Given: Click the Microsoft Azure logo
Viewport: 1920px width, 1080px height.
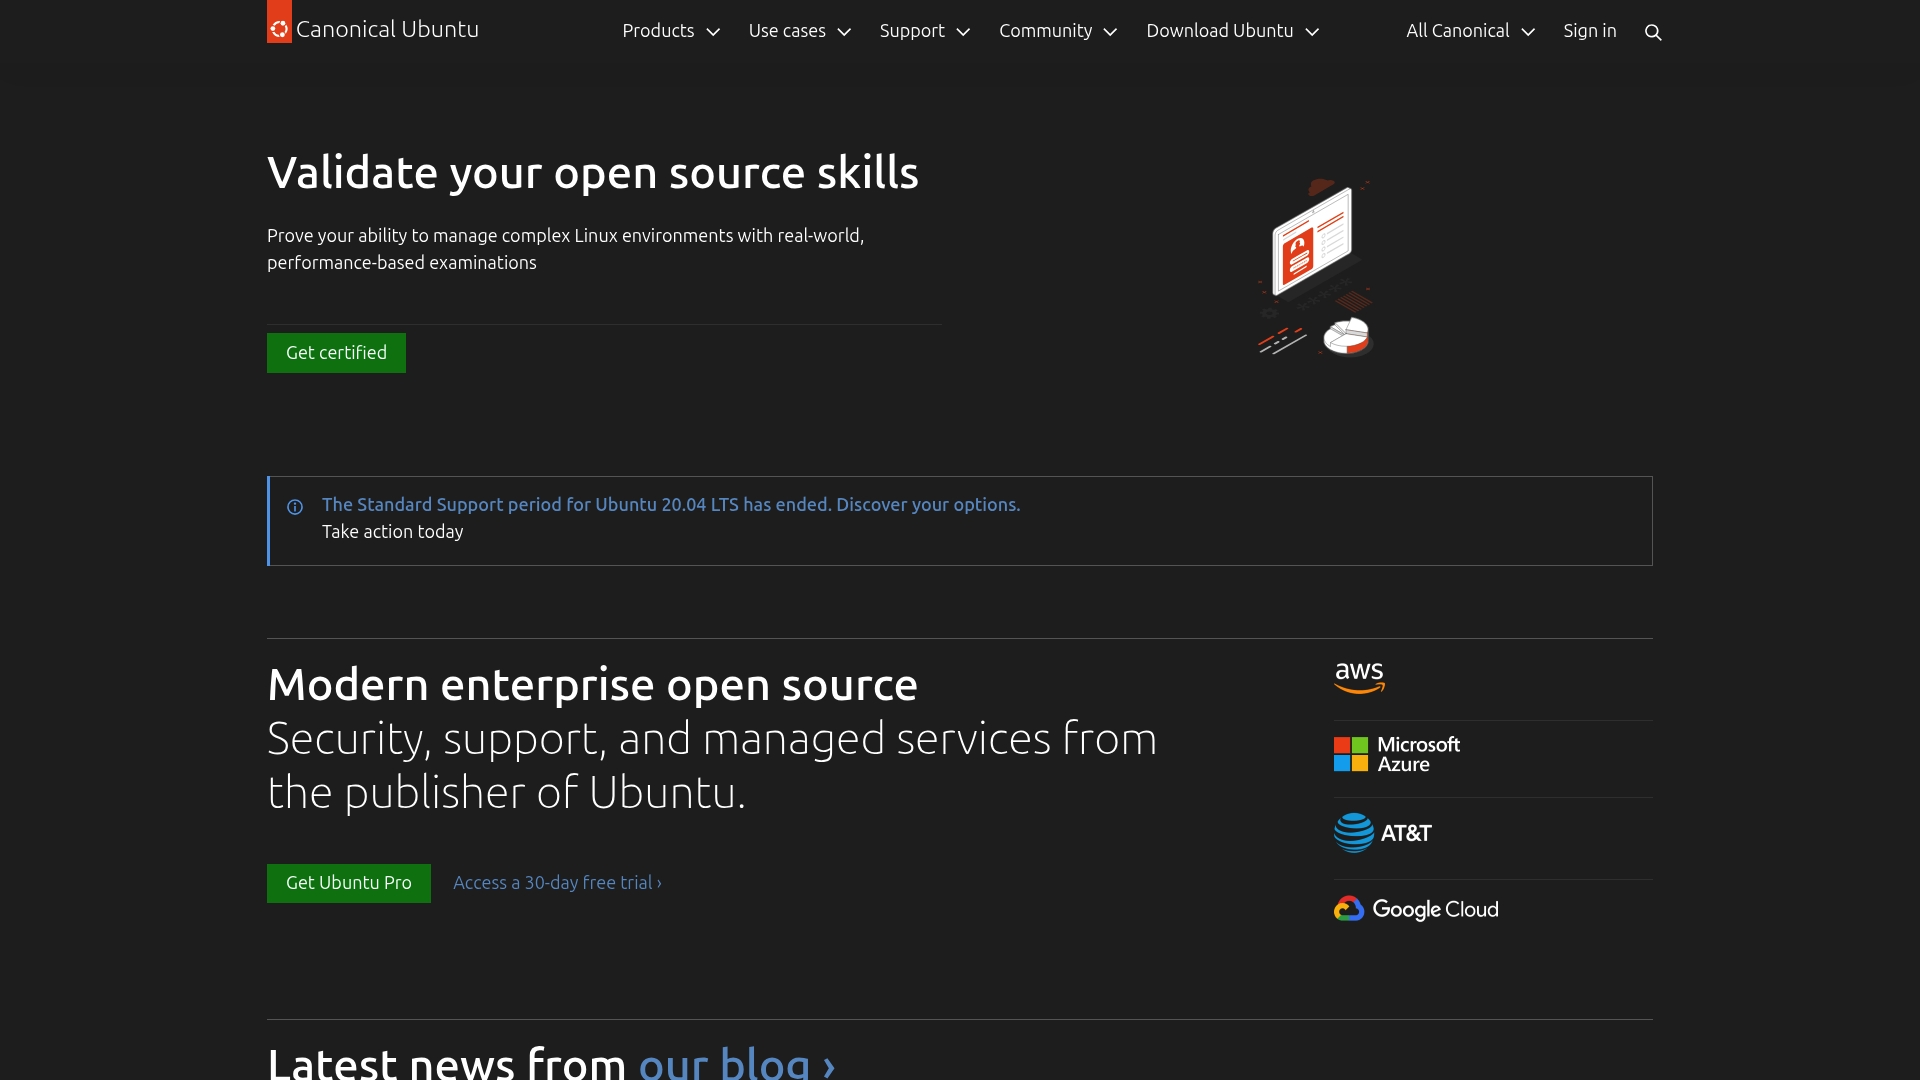Looking at the screenshot, I should point(1396,754).
